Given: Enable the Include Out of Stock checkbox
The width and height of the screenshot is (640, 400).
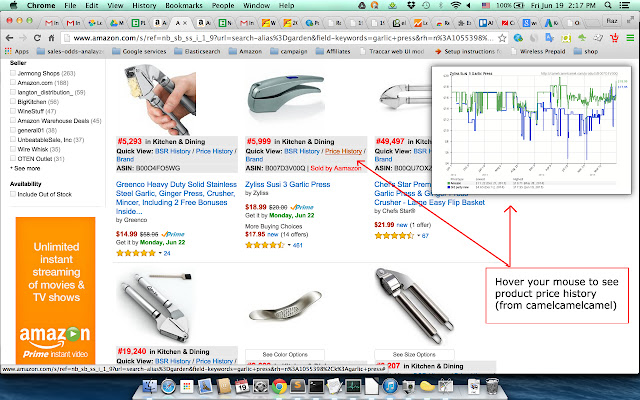Looking at the screenshot, I should tap(13, 194).
